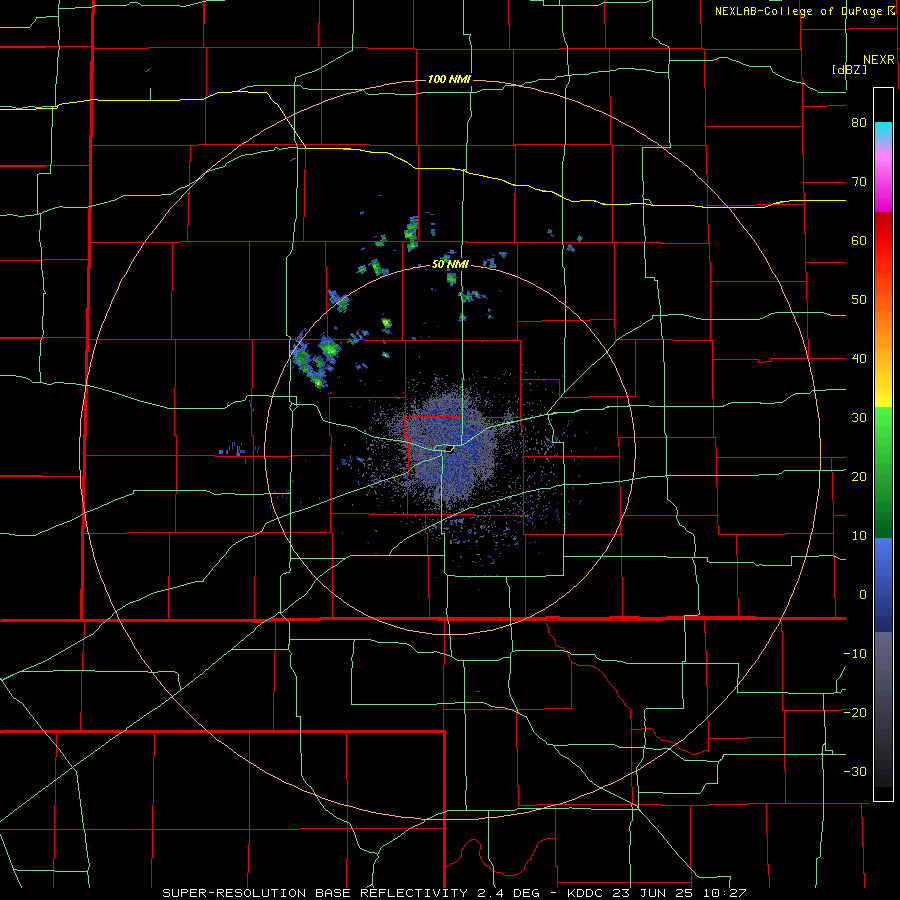
Task: Click the -10 dBZ legend value
Action: coord(855,653)
